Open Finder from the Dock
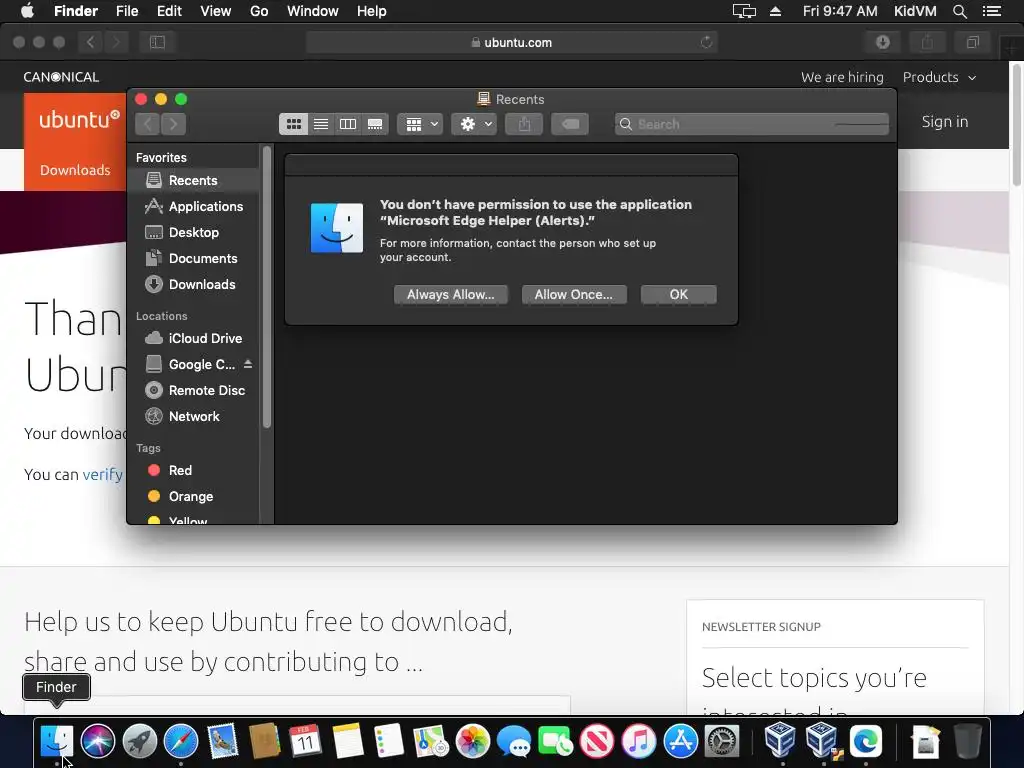This screenshot has height=768, width=1024. (57, 741)
